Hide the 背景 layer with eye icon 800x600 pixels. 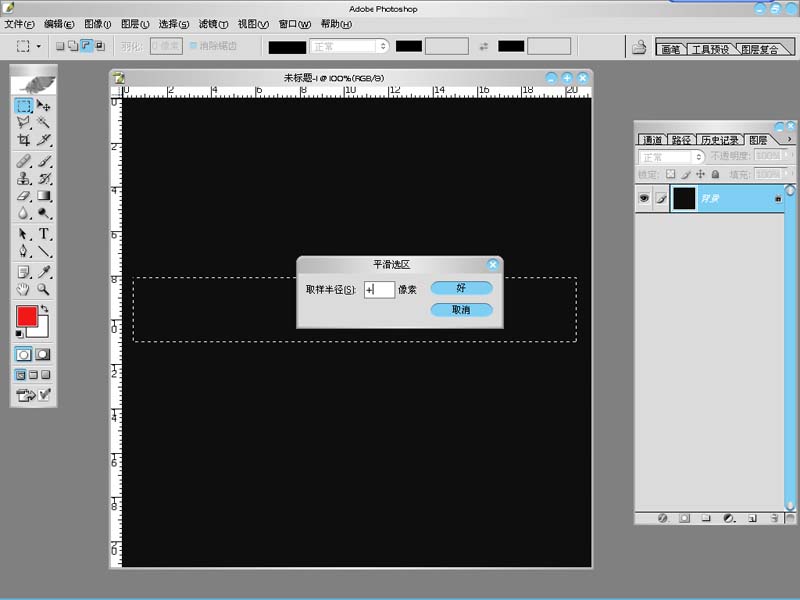click(644, 199)
